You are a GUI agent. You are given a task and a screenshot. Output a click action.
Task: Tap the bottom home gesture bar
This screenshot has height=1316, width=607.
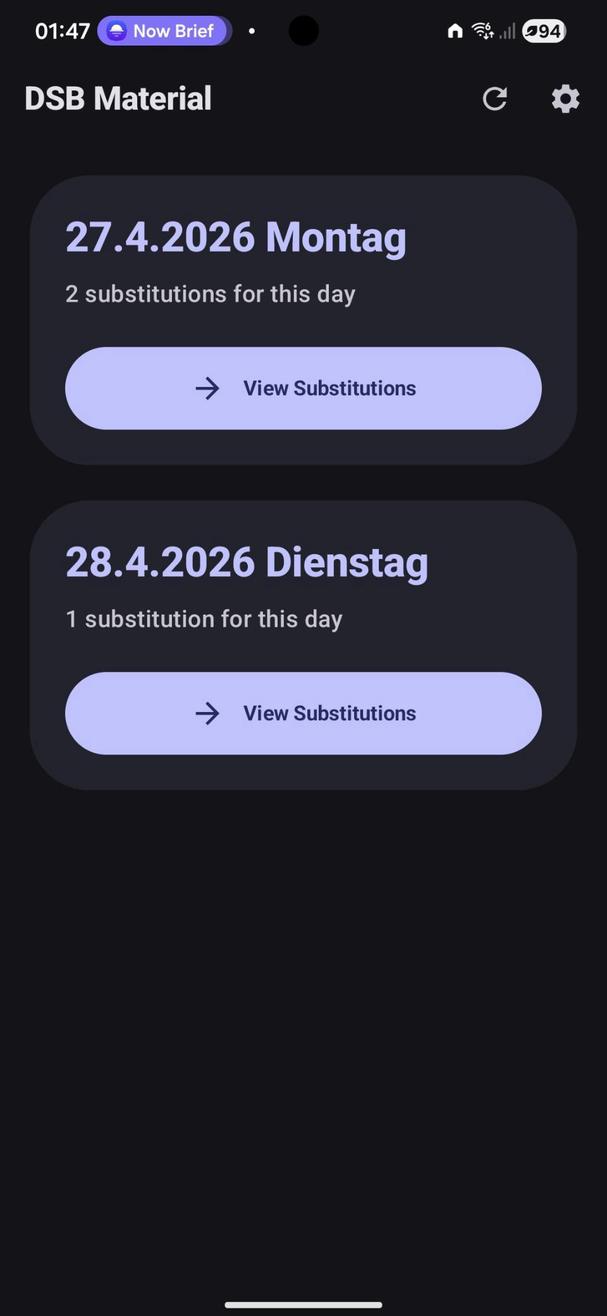point(303,1304)
